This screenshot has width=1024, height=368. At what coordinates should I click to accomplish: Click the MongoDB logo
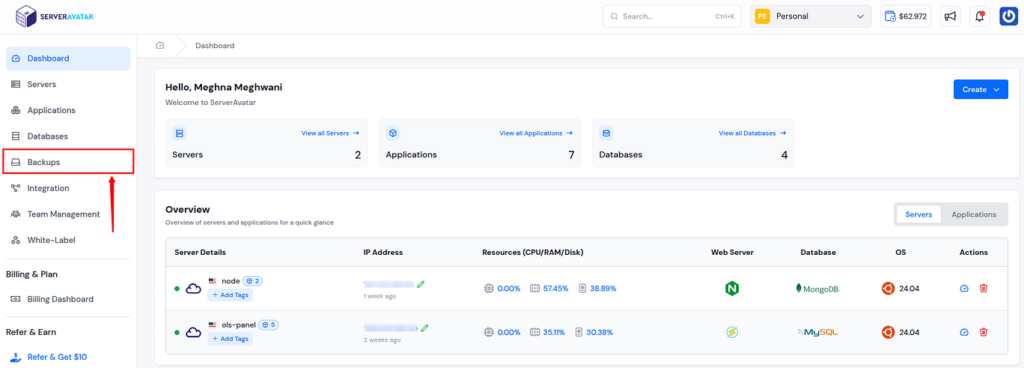coord(817,288)
